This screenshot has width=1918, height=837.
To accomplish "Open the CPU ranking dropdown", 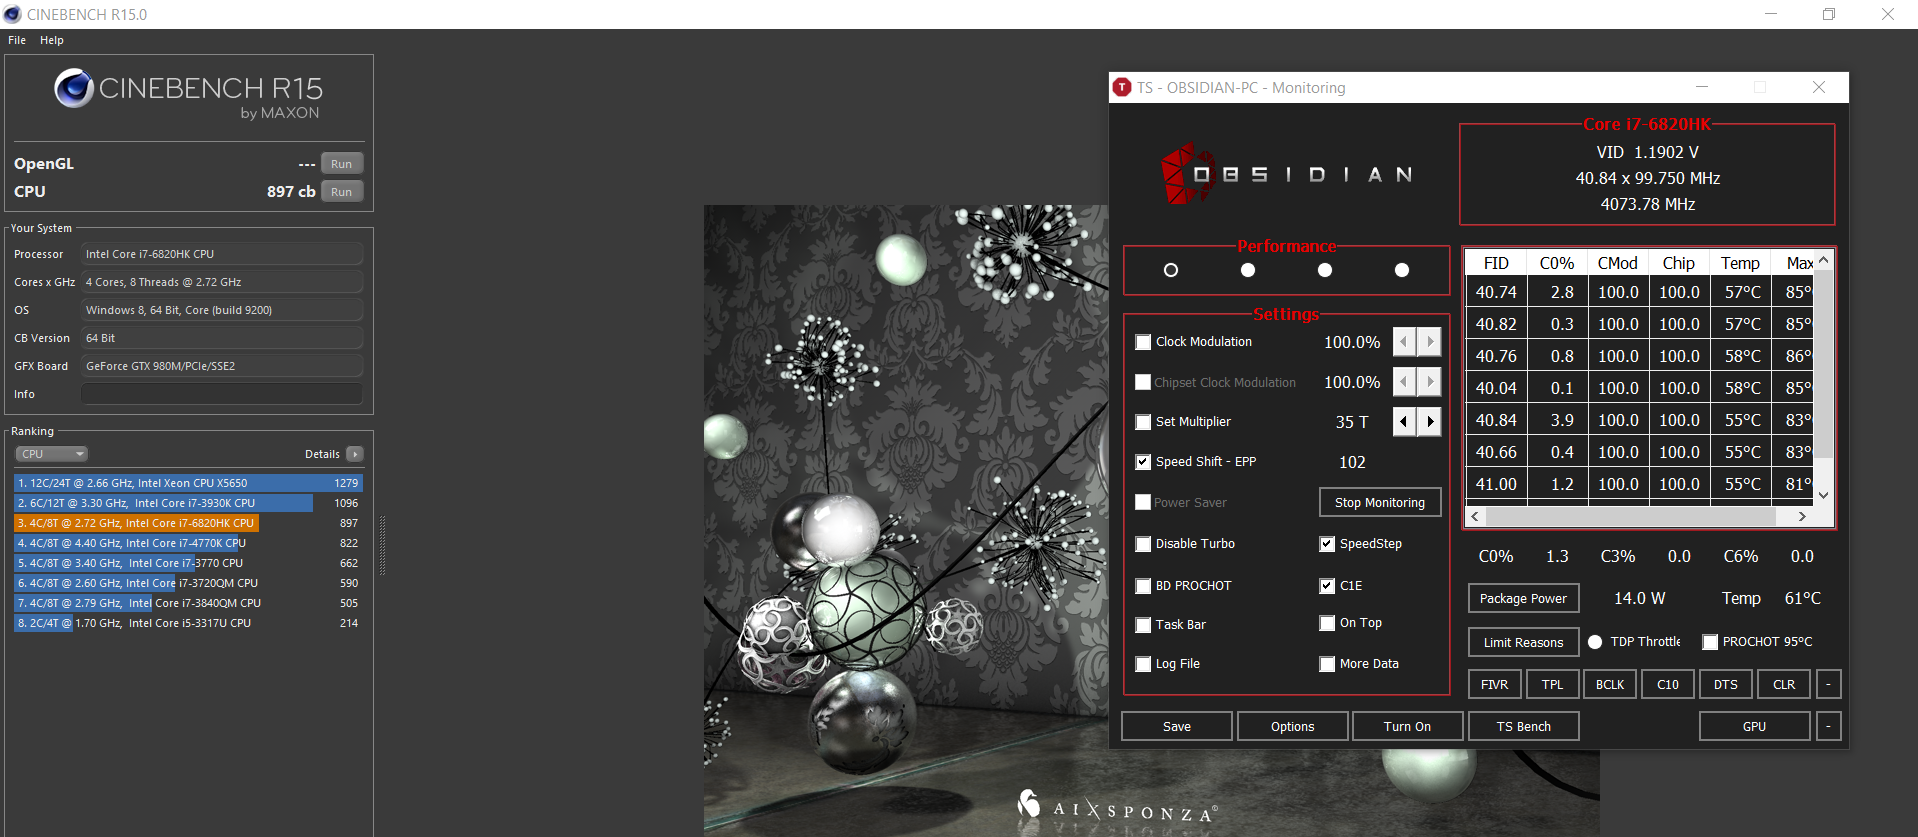I will [51, 454].
